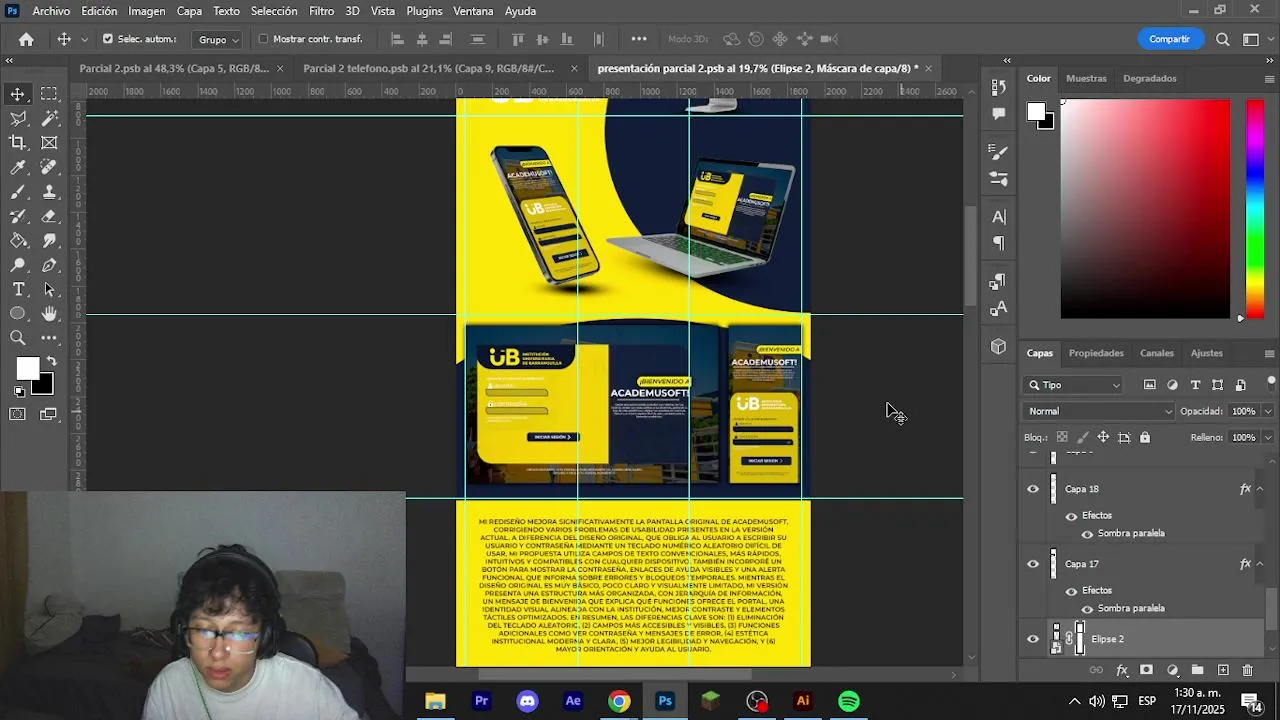Open the Filtro menu
The height and width of the screenshot is (720, 1280).
[321, 11]
